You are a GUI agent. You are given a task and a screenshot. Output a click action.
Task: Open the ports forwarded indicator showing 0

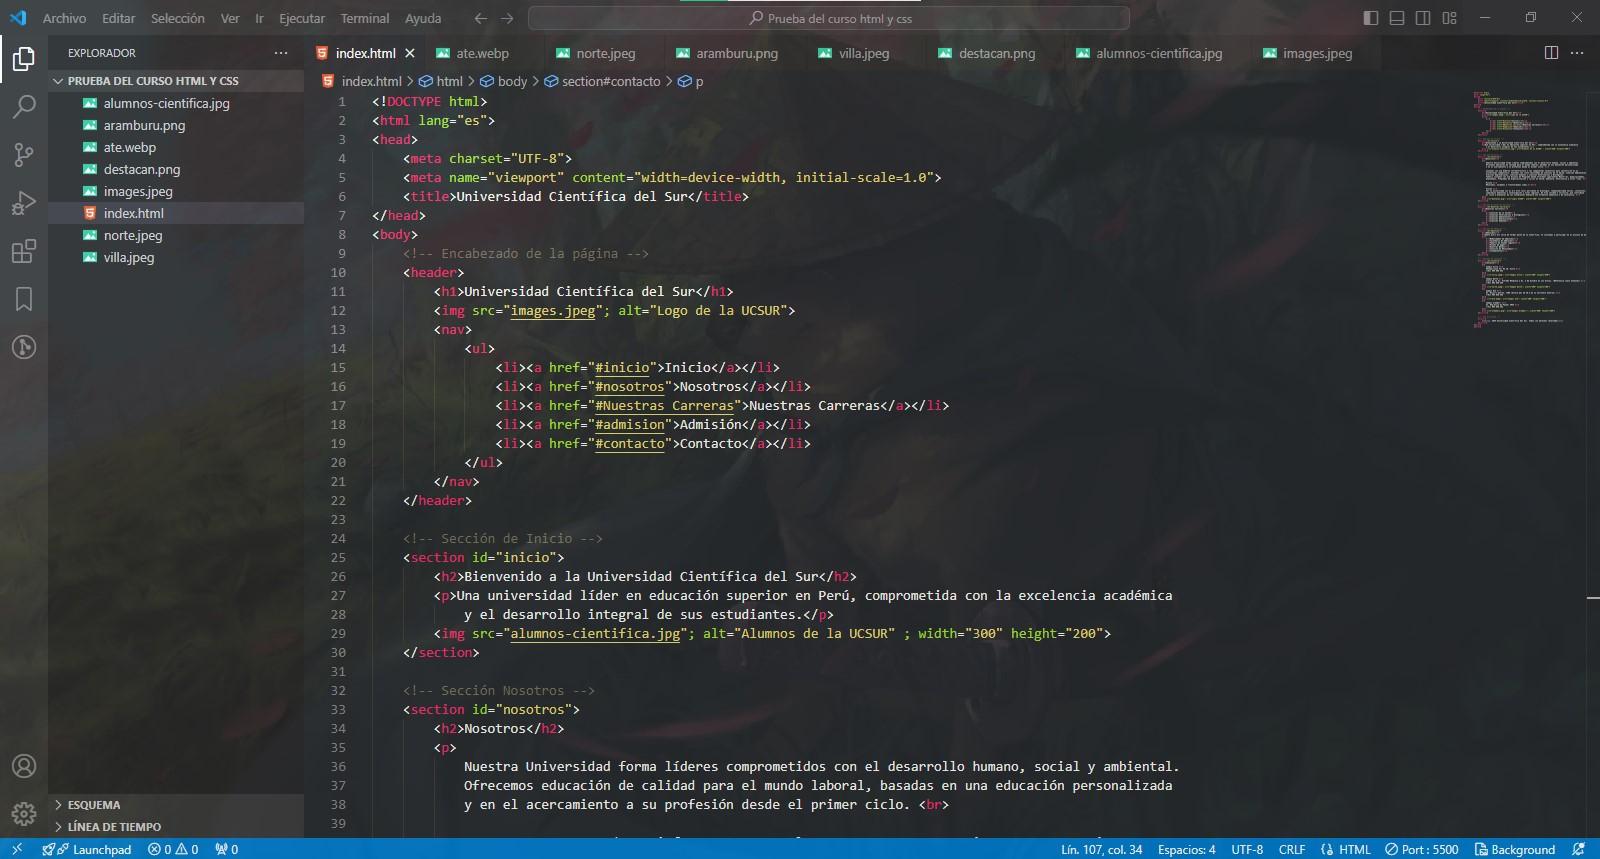[x=227, y=849]
